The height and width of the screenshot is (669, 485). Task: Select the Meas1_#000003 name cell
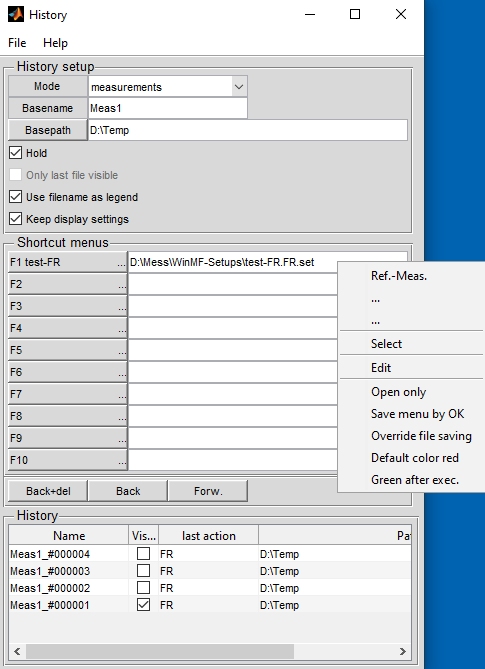pos(69,571)
